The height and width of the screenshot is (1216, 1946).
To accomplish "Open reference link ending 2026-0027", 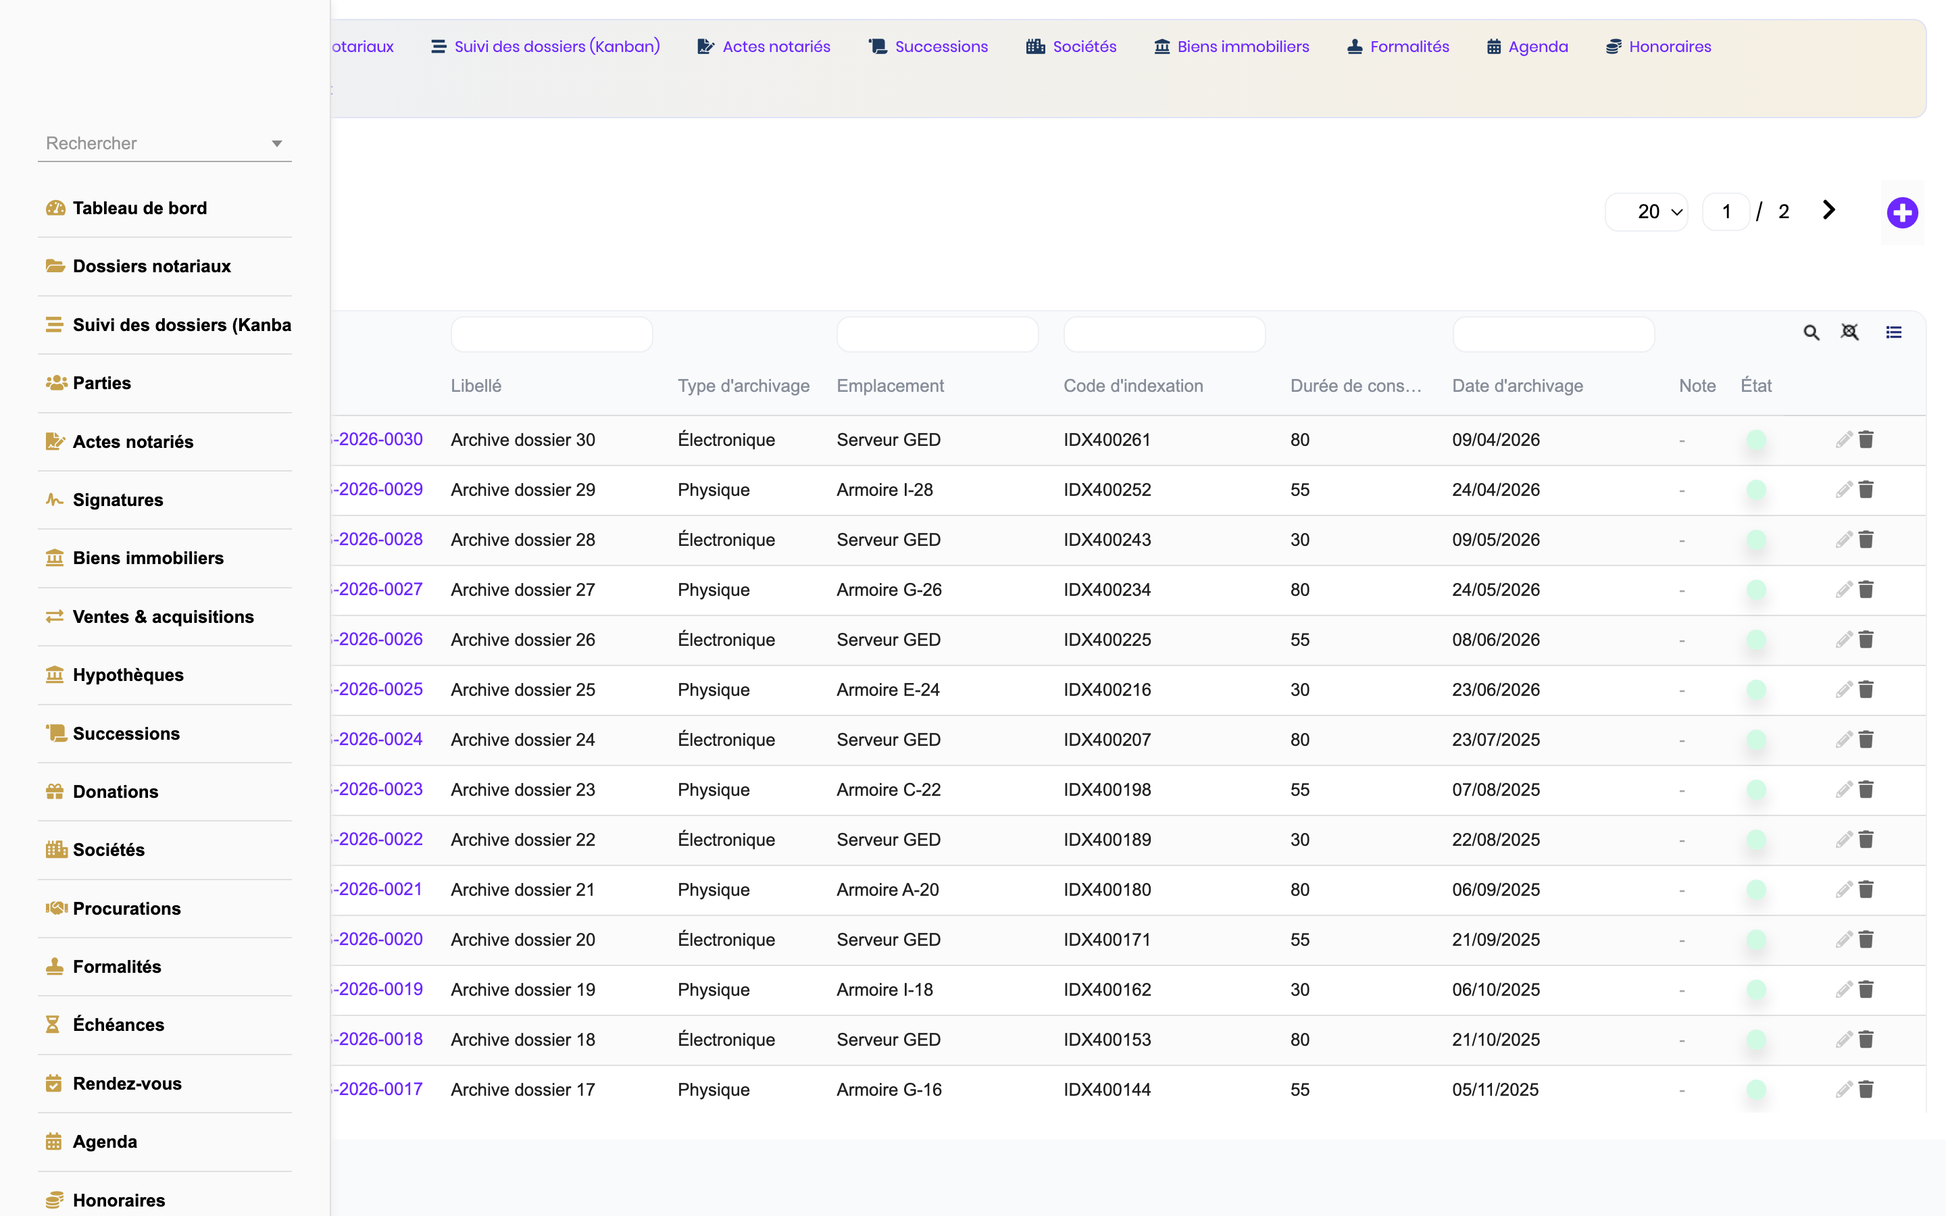I will tap(377, 590).
